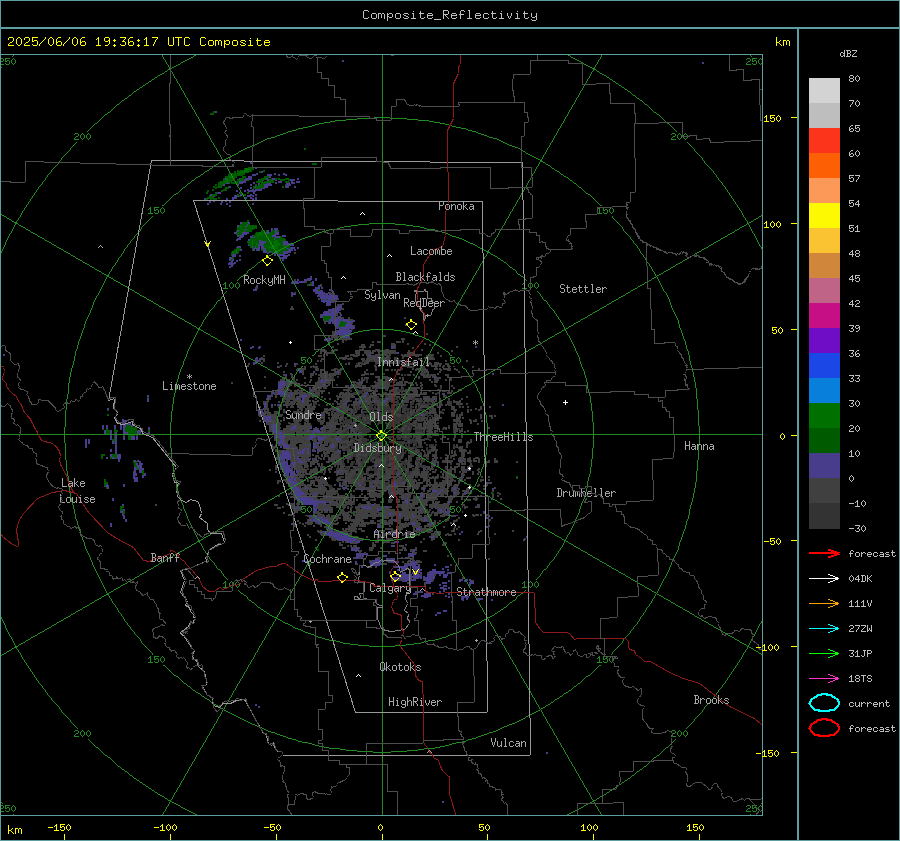
Task: Click the yellow radar-site diamond above Didsbury
Action: (381, 436)
